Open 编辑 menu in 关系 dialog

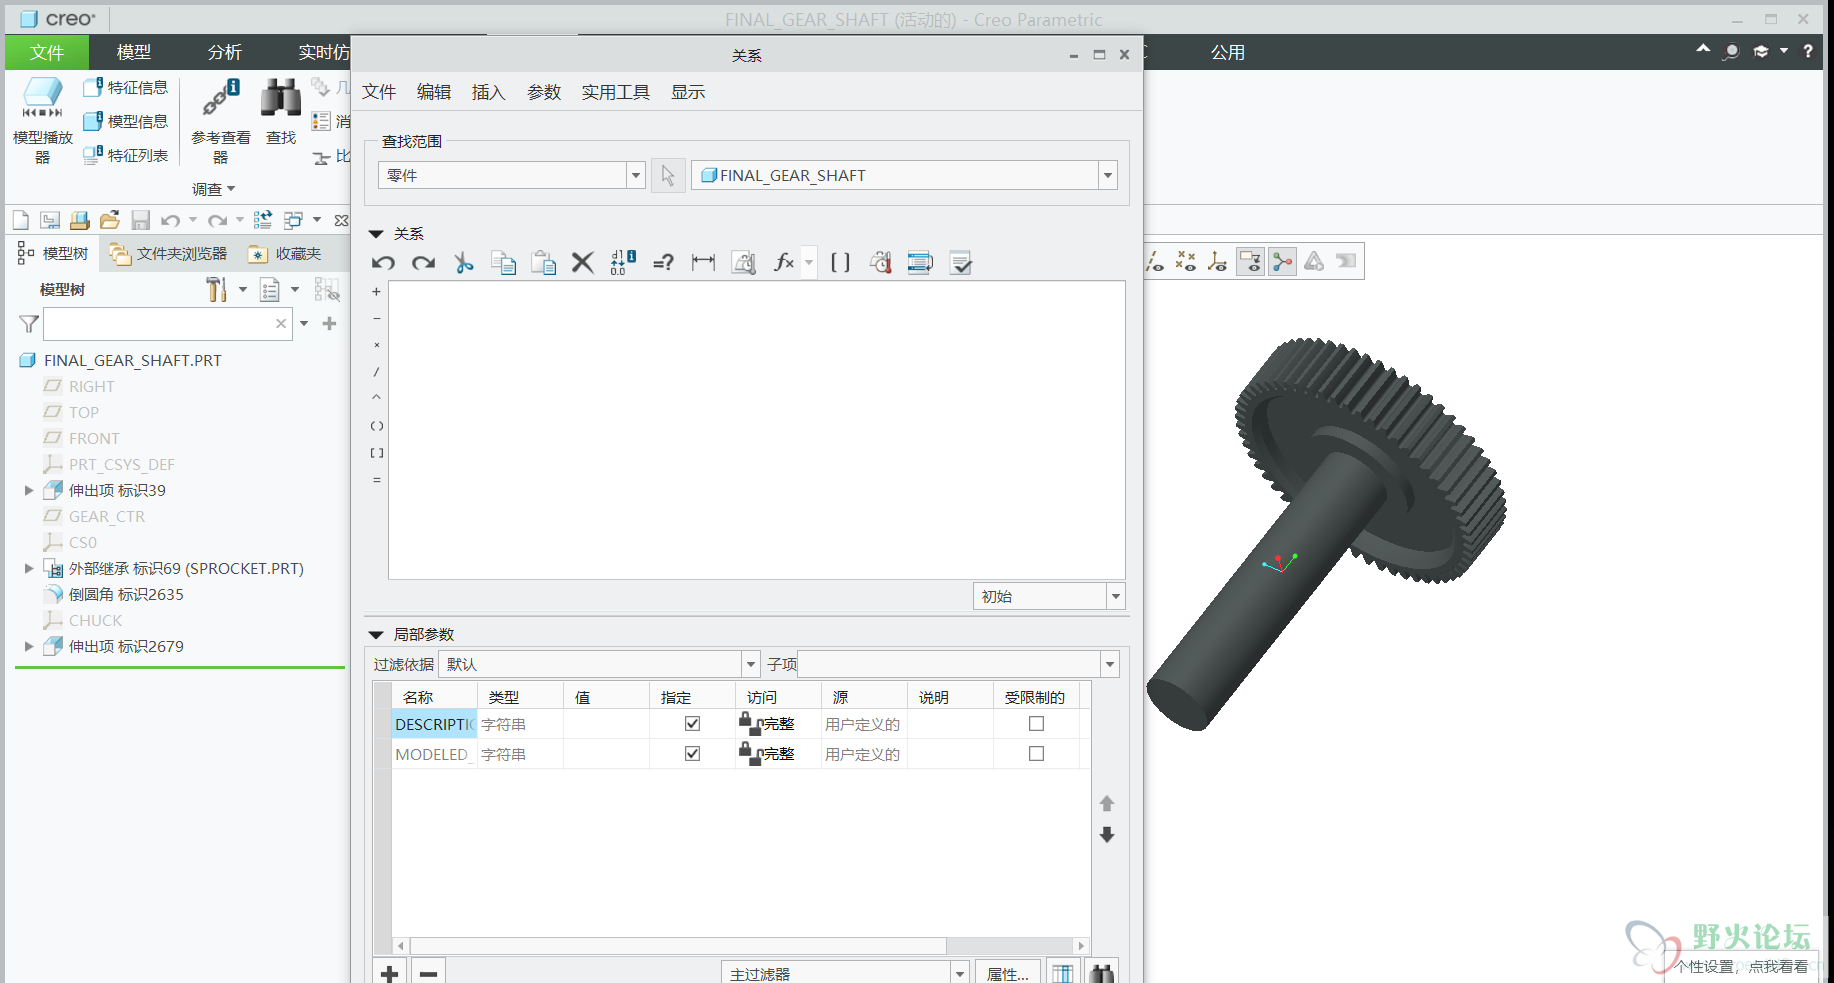tap(434, 92)
